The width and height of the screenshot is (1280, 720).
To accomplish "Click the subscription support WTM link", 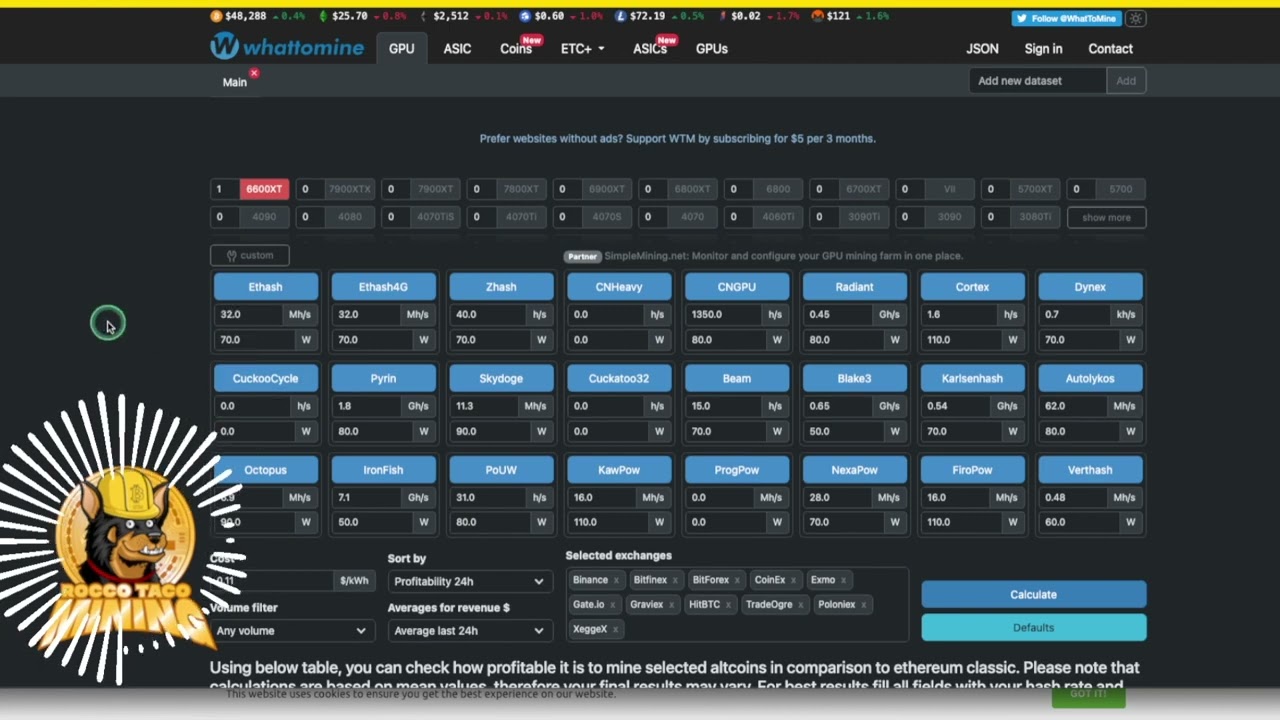I will pos(678,139).
